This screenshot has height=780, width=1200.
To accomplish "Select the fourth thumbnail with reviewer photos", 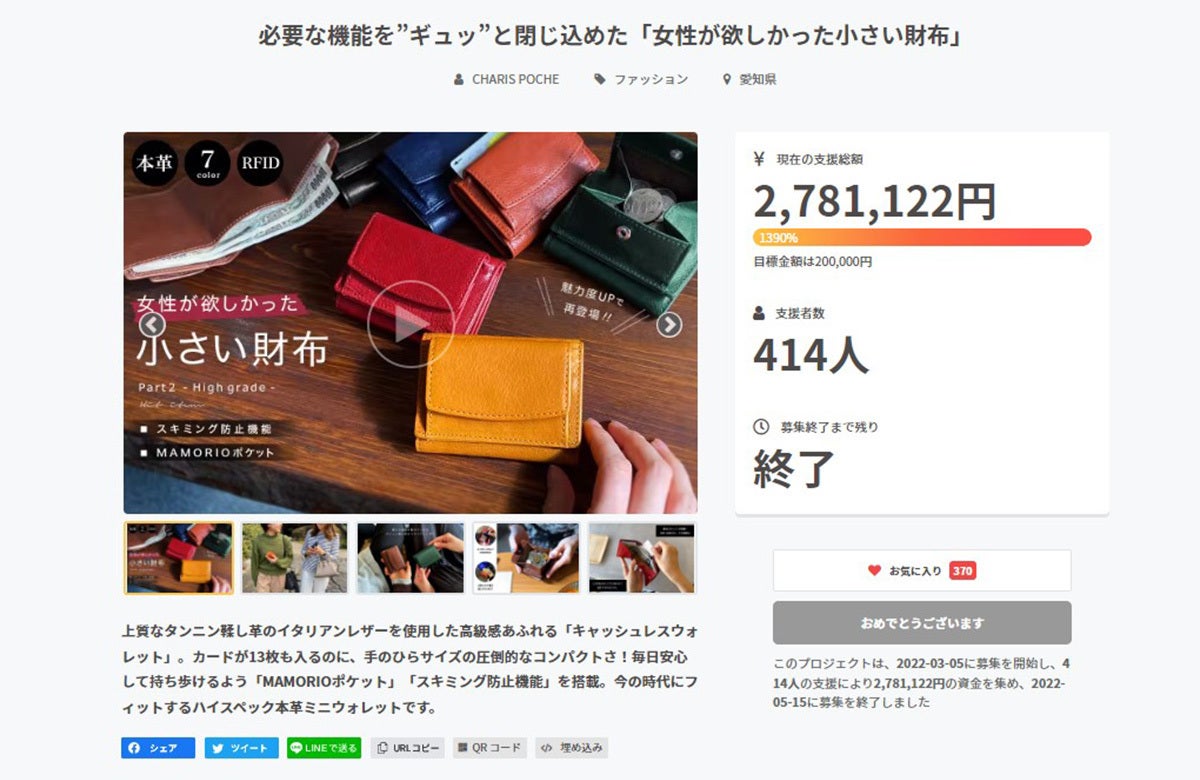I will [x=526, y=558].
